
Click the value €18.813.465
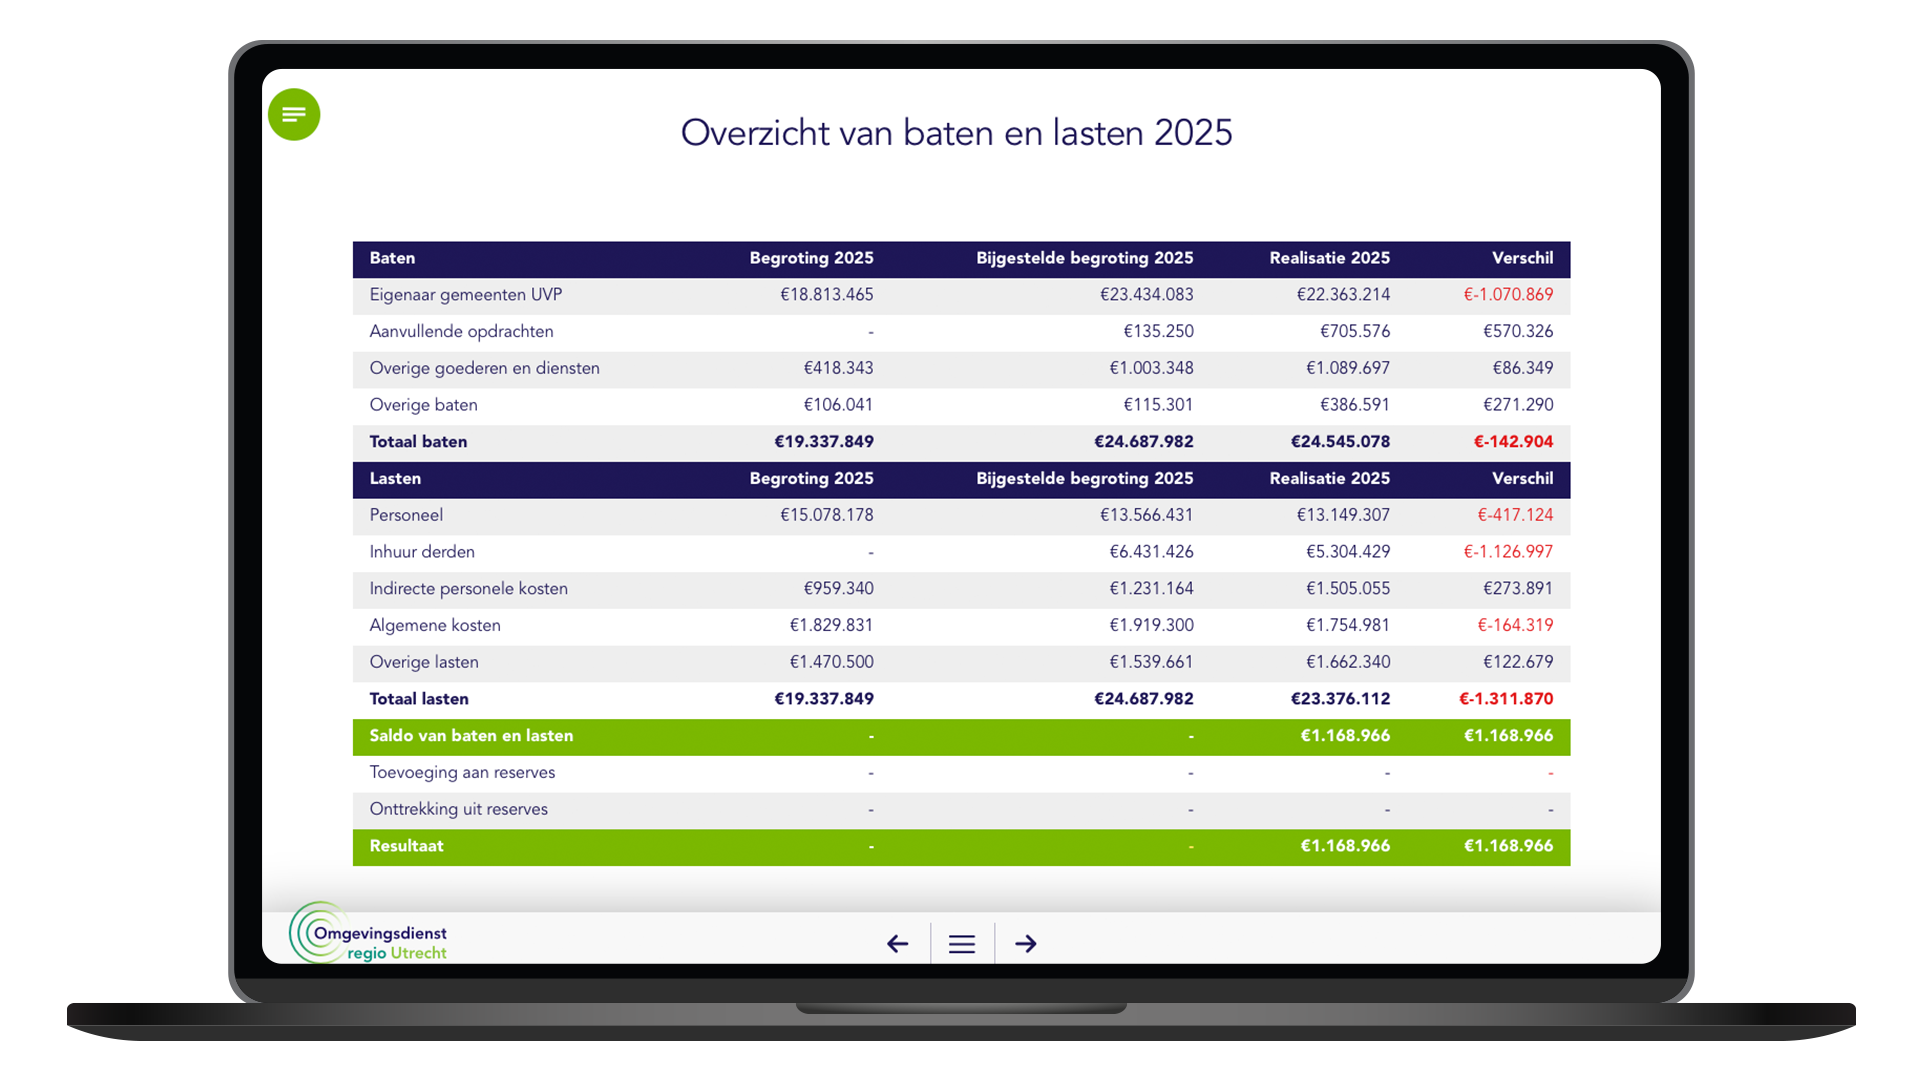point(827,295)
